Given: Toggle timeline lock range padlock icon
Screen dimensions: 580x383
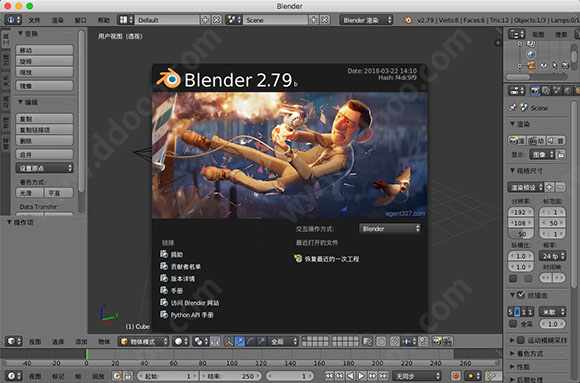Looking at the screenshot, I should (x=128, y=376).
